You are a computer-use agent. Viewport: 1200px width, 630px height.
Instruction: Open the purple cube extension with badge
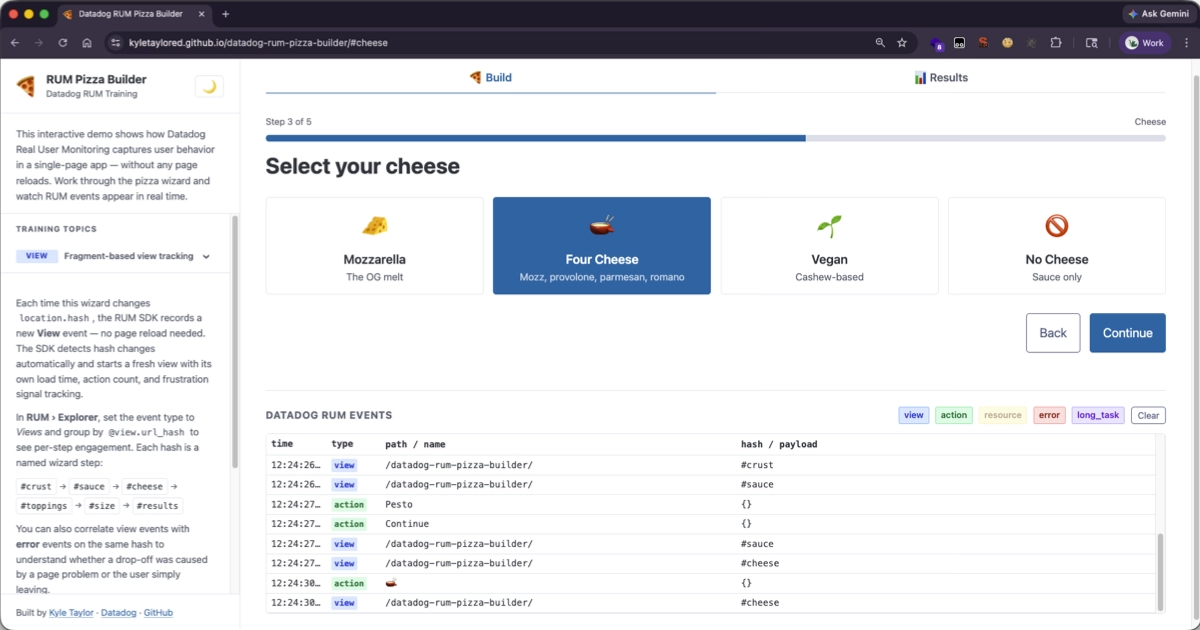point(937,43)
